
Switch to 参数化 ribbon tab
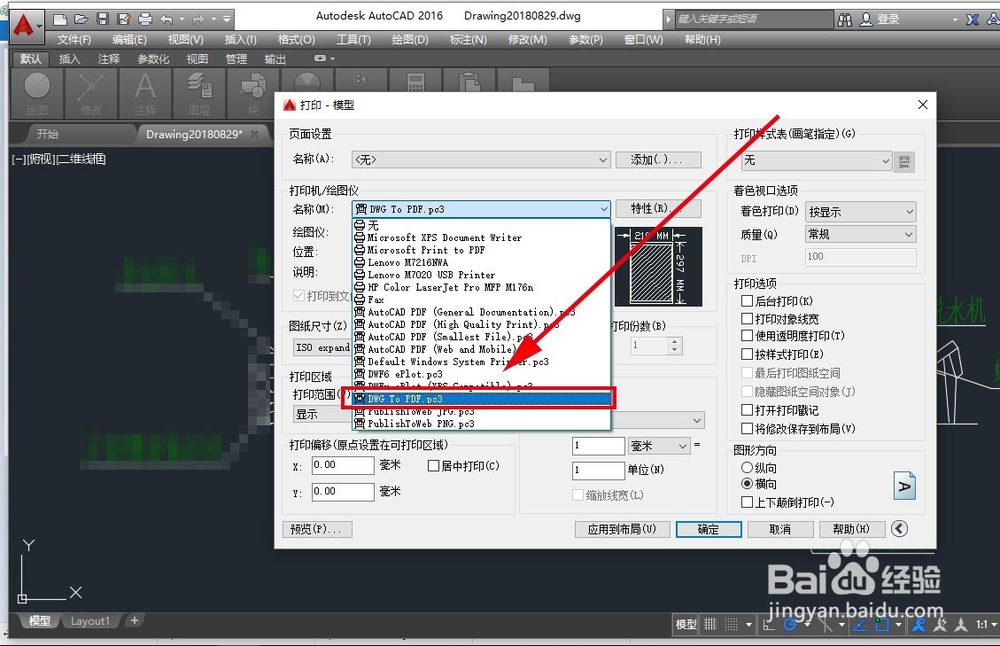(154, 59)
